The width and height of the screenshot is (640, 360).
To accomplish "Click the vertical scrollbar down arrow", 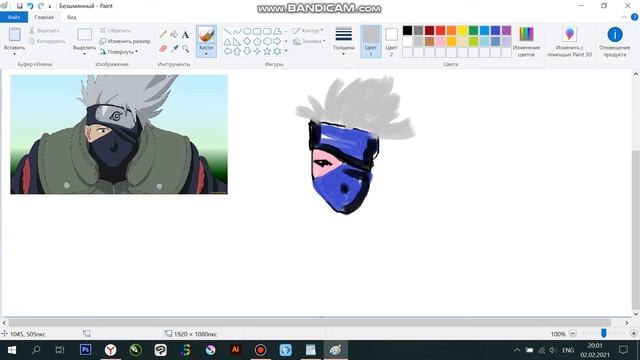I will click(636, 314).
